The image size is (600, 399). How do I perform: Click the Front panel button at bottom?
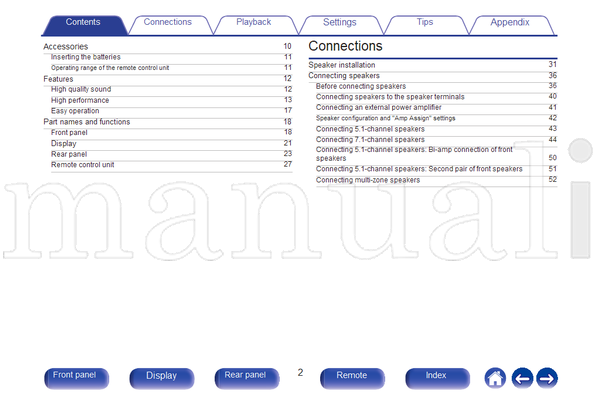(76, 378)
